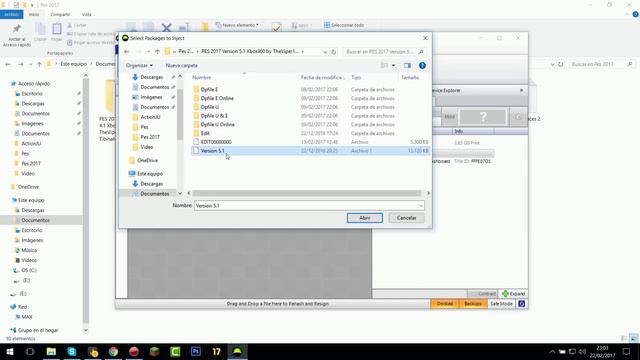This screenshot has width=640, height=360.
Task: Open the Windows Start menu
Action: click(x=10, y=351)
